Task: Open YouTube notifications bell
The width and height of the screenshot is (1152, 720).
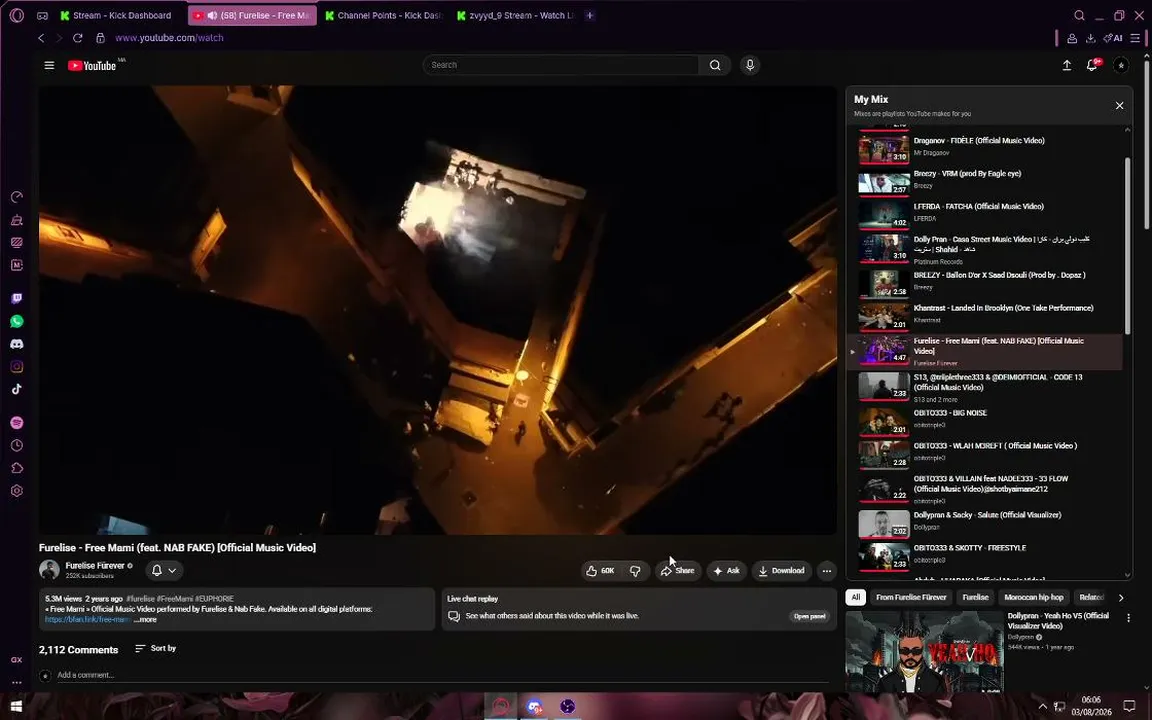Action: (1092, 65)
